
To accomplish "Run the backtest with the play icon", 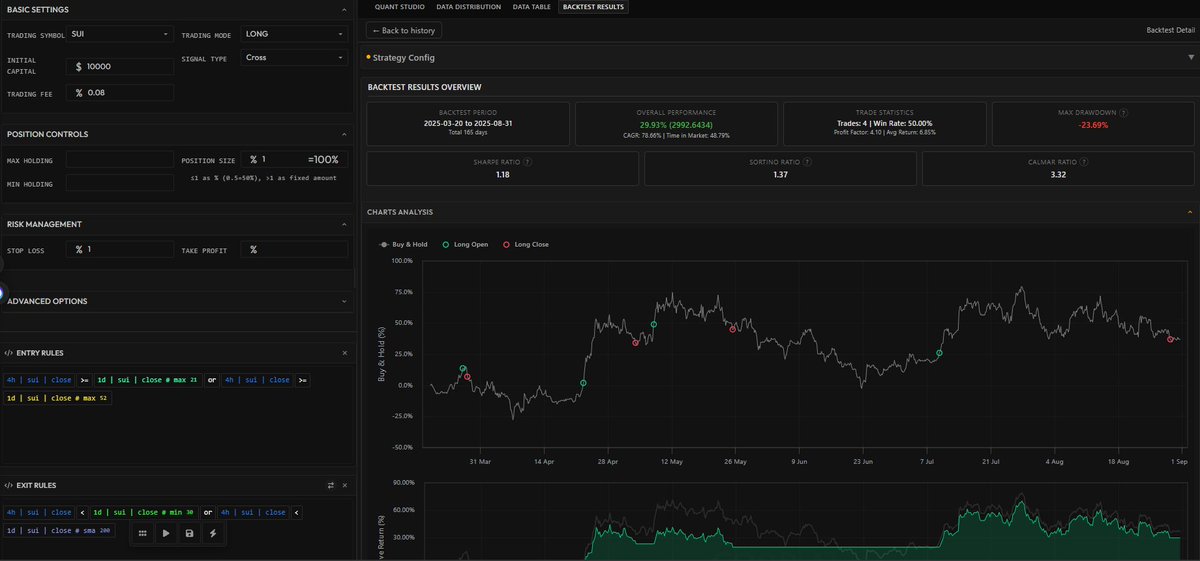I will tap(166, 534).
